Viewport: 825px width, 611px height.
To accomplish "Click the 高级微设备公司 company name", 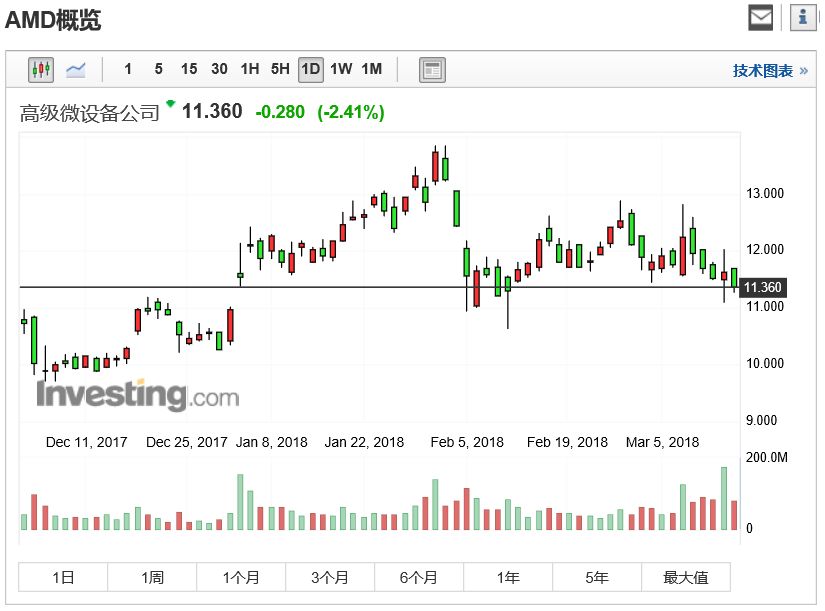I will pyautogui.click(x=90, y=113).
